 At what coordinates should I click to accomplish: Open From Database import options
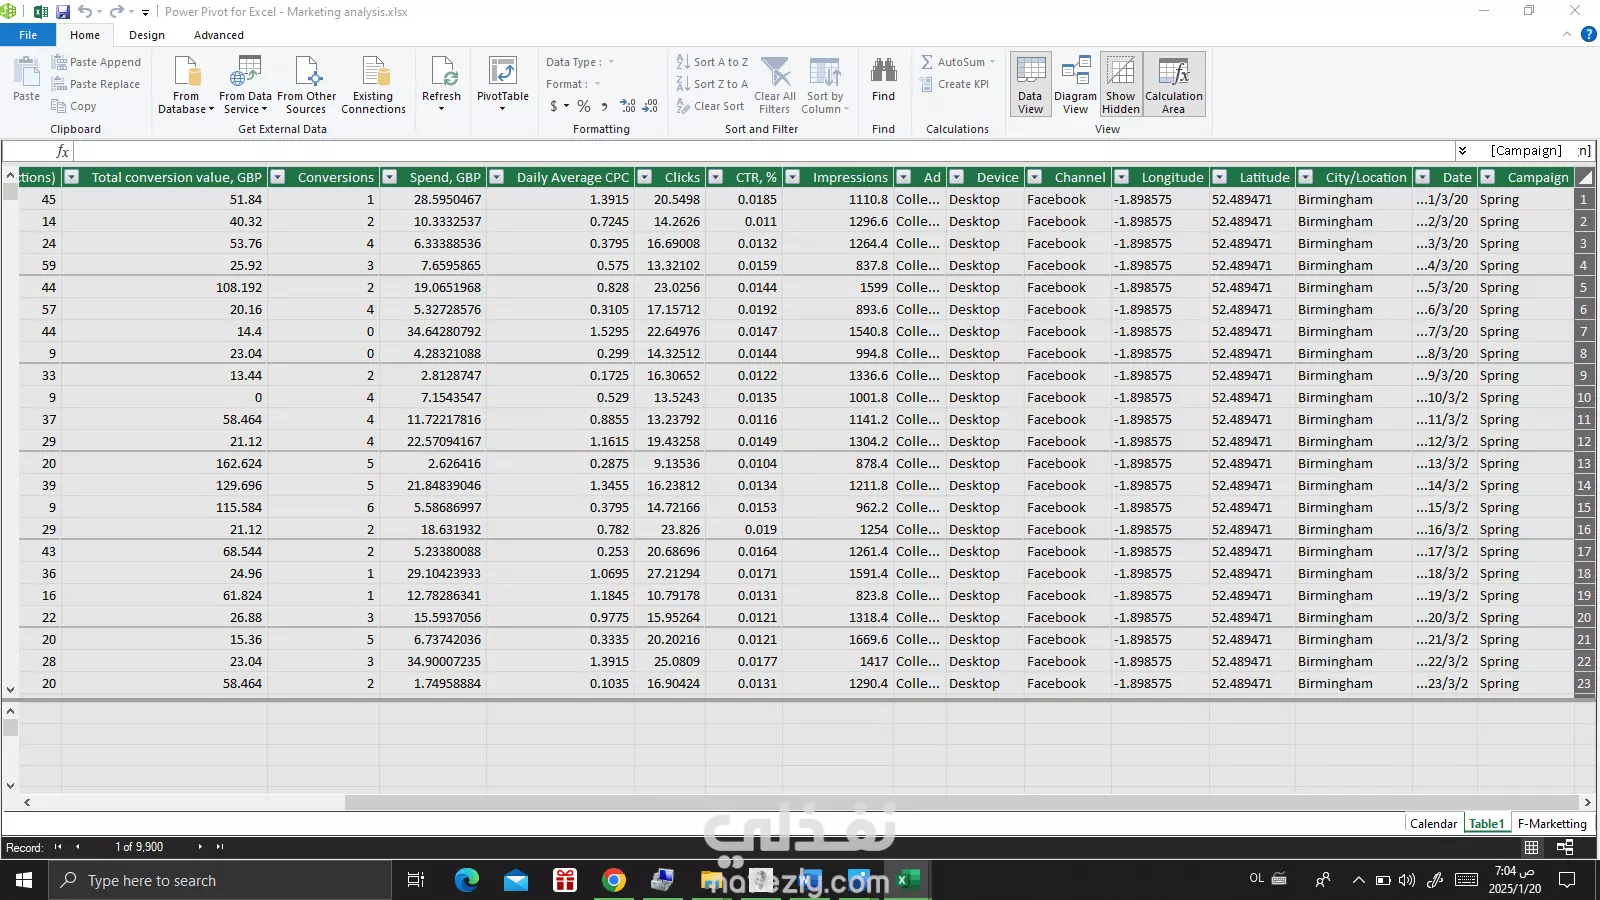[x=186, y=85]
